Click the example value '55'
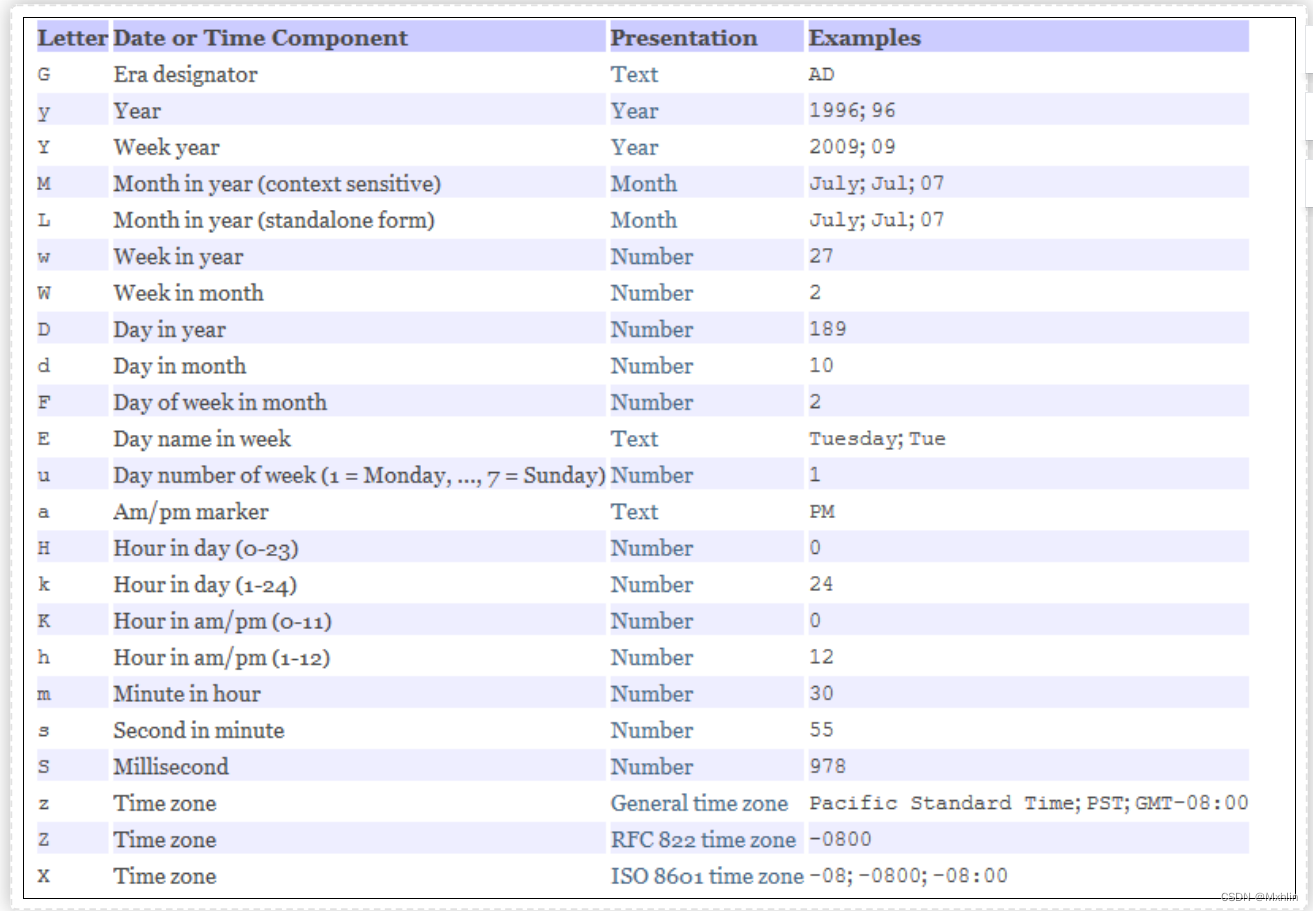 click(821, 730)
